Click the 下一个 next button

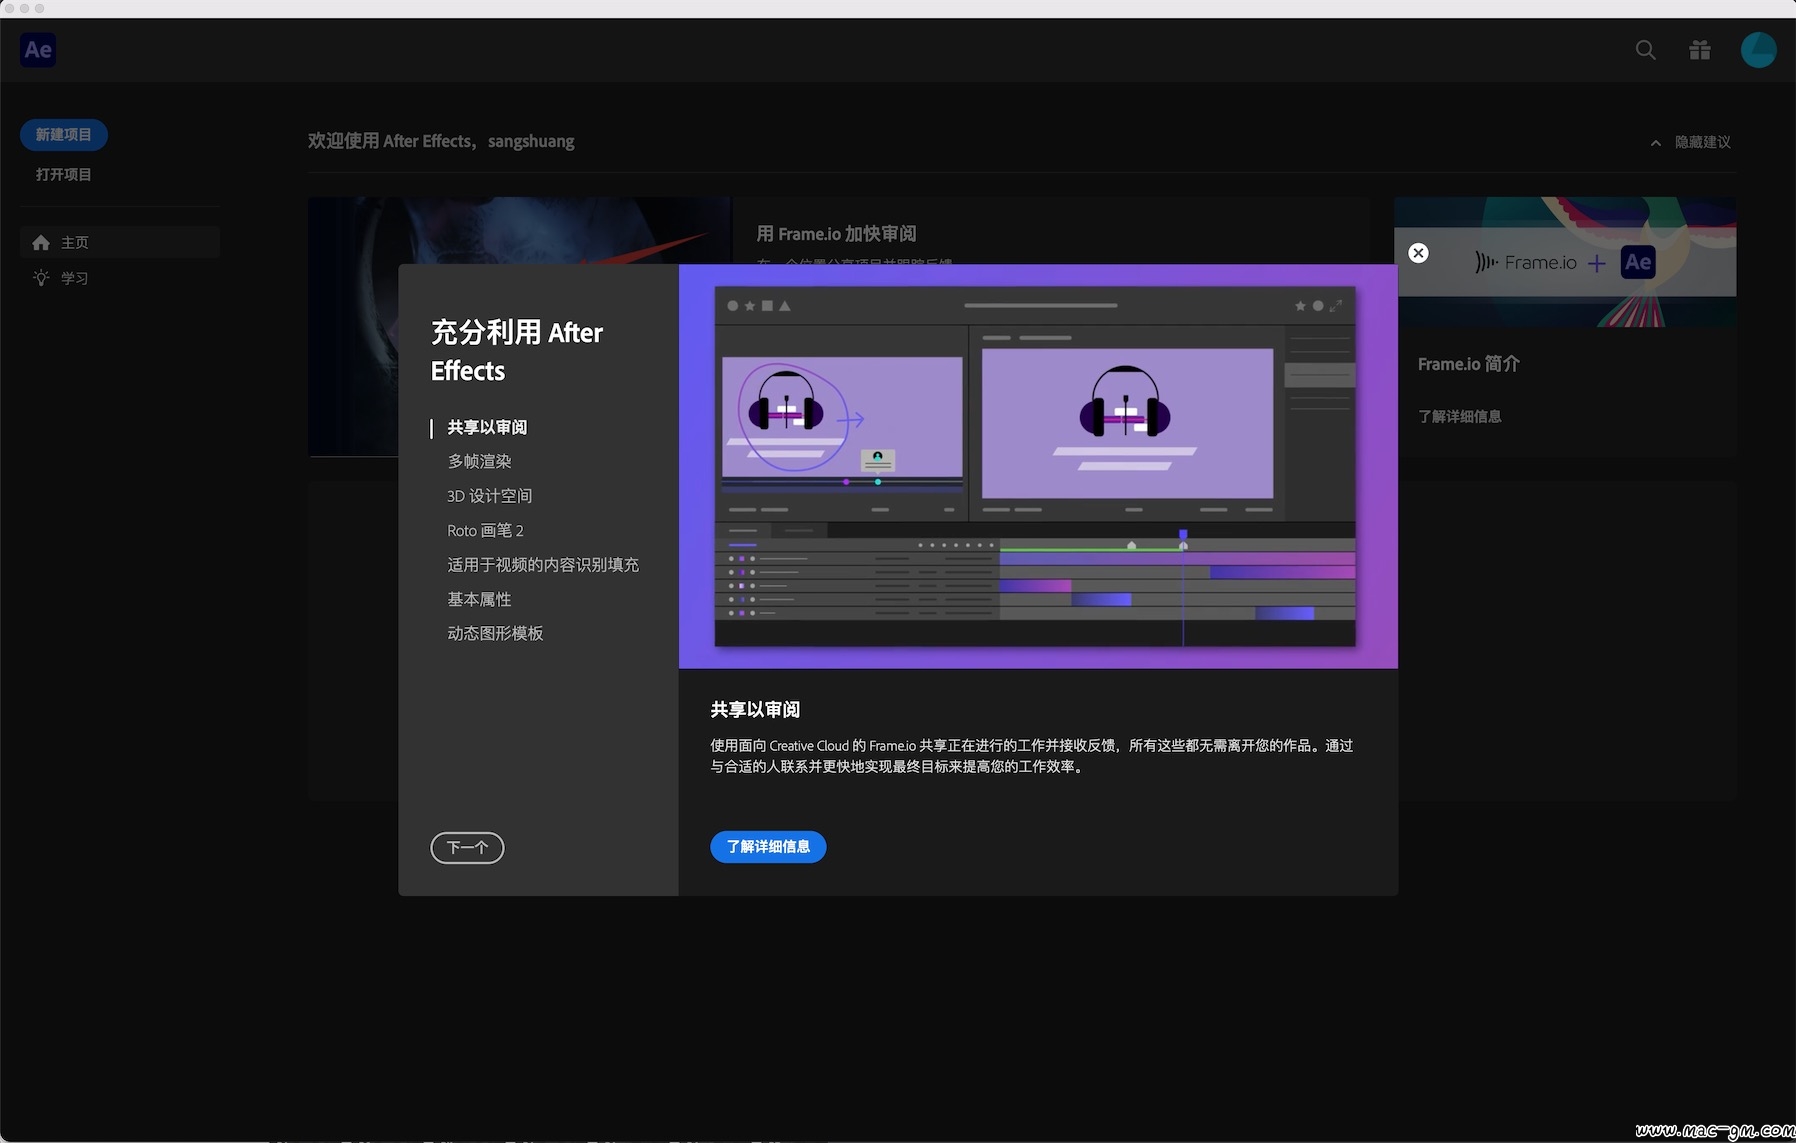pos(467,848)
